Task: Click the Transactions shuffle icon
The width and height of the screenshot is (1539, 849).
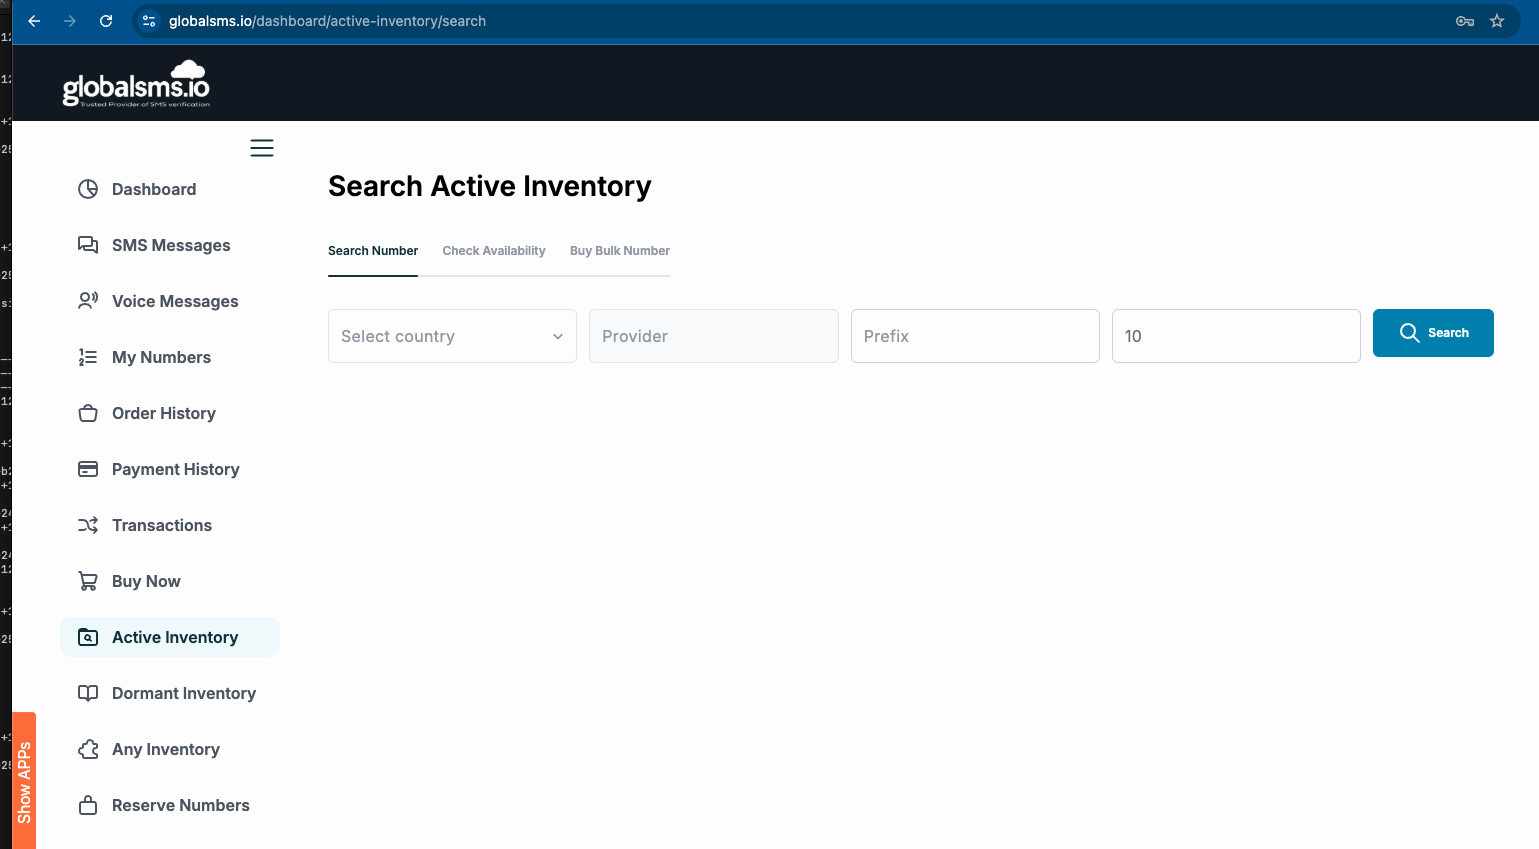Action: (88, 525)
